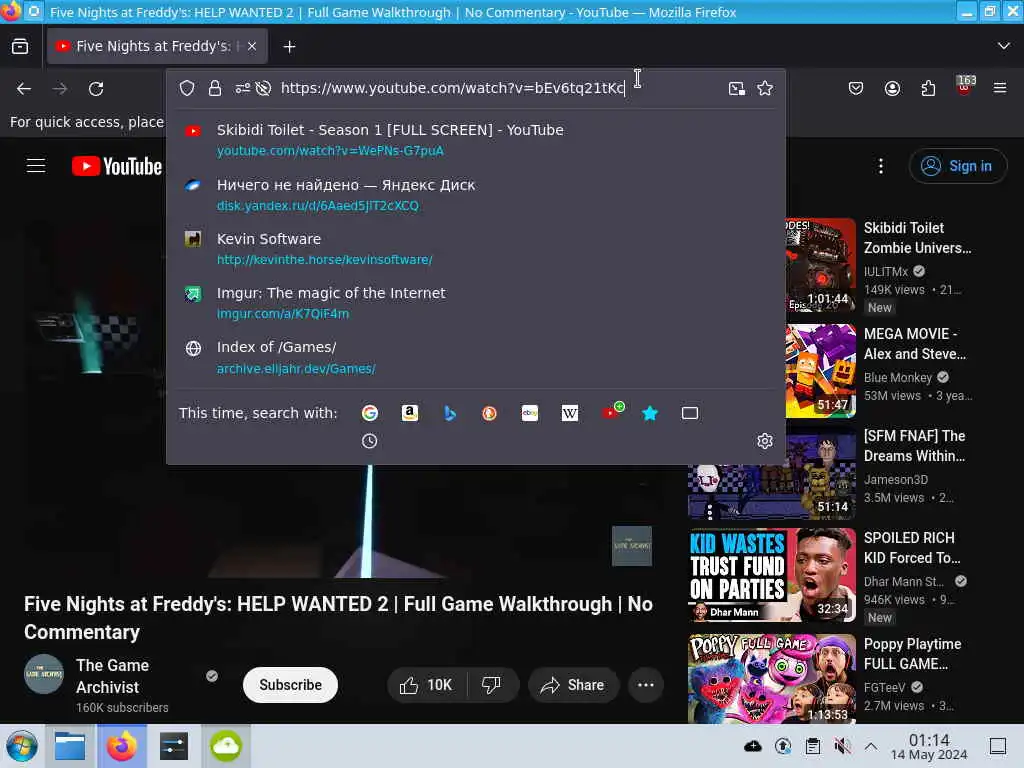Viewport: 1024px width, 768px height.
Task: Expand hidden system tray icons
Action: click(871, 746)
